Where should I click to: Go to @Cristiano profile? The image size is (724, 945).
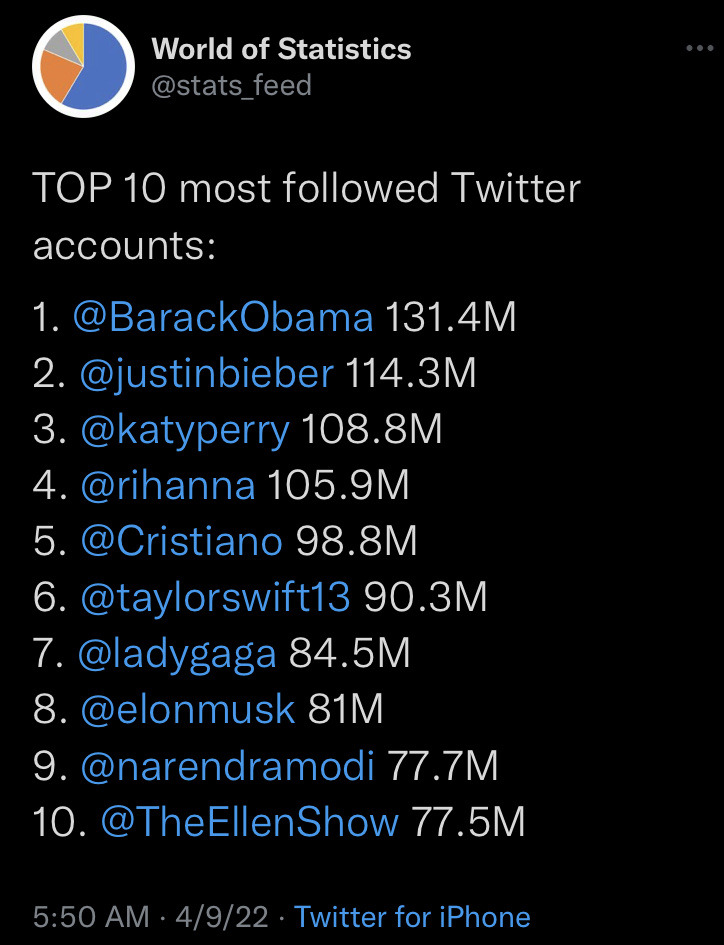181,541
